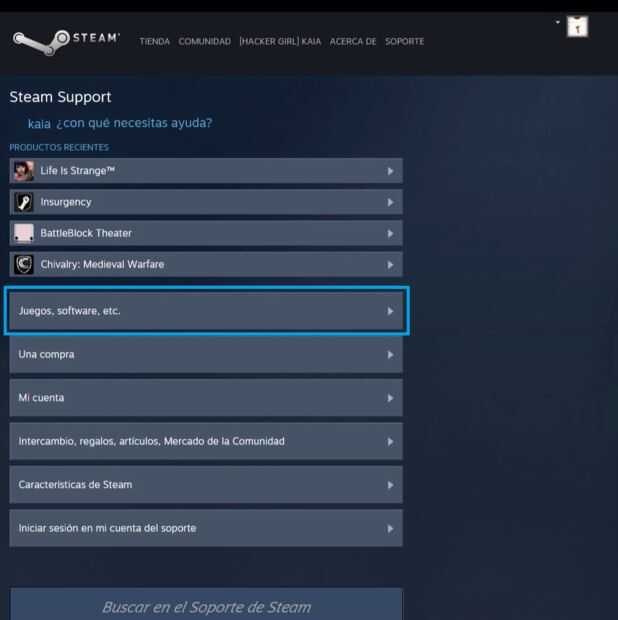Select Life Is Strange product

206,171
